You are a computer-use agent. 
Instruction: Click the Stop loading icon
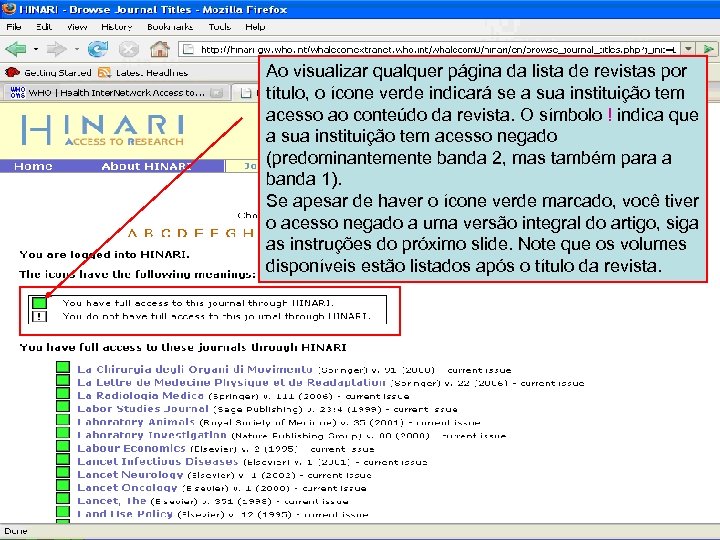129,49
